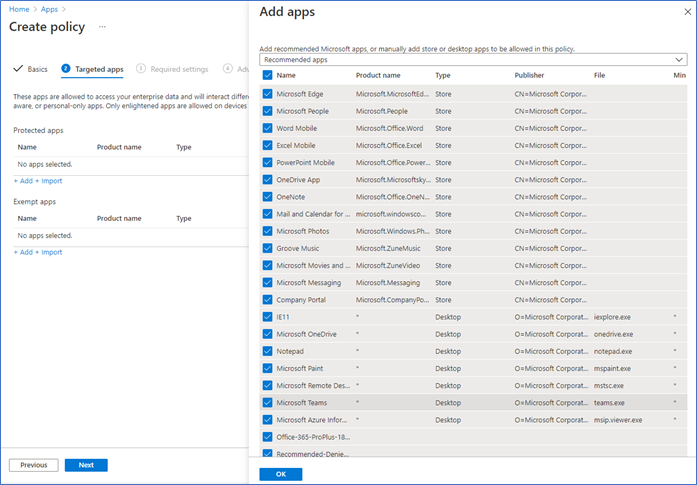Click the Exempt apps Product name header

tap(119, 218)
